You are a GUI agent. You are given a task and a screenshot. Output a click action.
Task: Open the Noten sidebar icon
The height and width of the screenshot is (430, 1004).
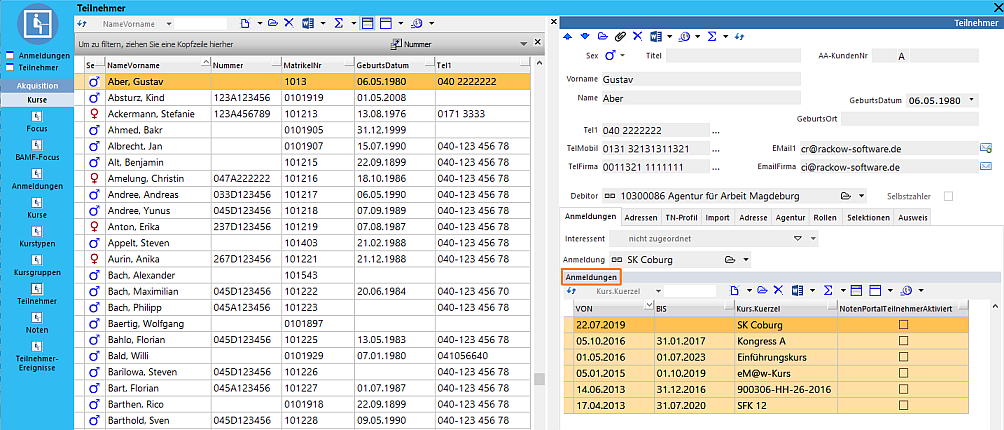pos(37,317)
